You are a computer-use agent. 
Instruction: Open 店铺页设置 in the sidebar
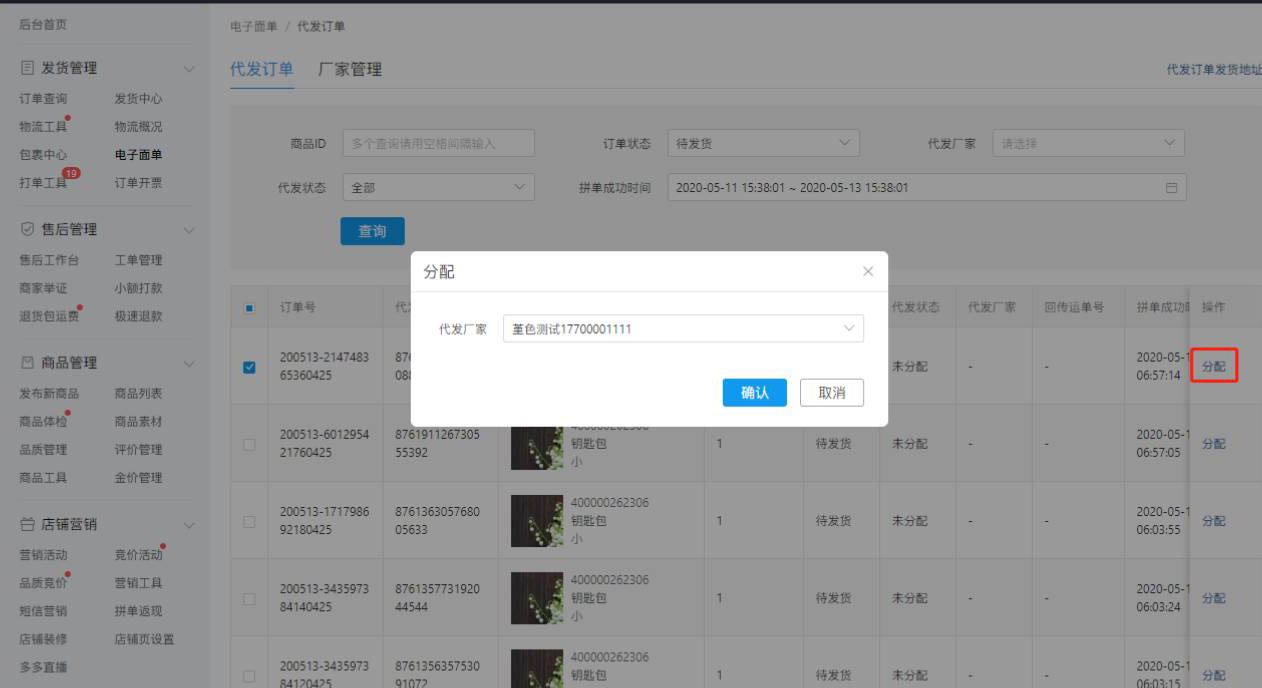click(144, 639)
